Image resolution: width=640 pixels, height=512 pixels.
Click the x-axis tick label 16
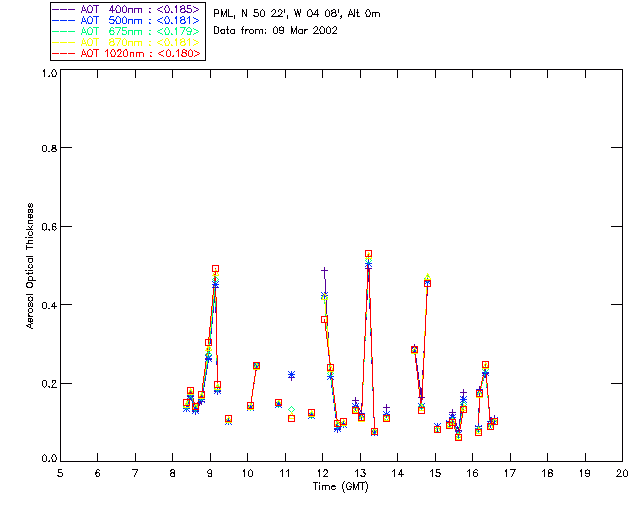point(472,472)
